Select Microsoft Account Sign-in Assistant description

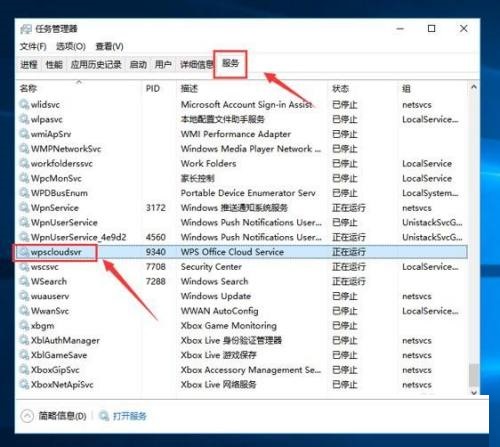[247, 104]
